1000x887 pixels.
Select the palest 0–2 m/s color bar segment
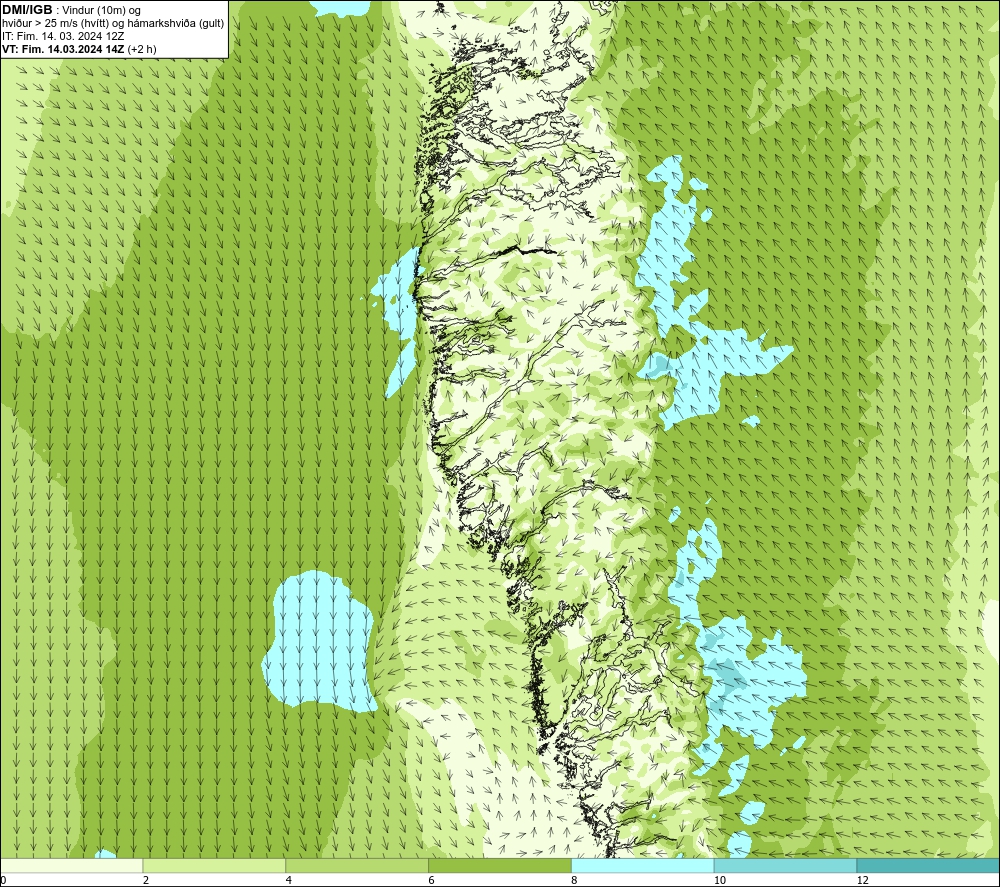(71, 865)
